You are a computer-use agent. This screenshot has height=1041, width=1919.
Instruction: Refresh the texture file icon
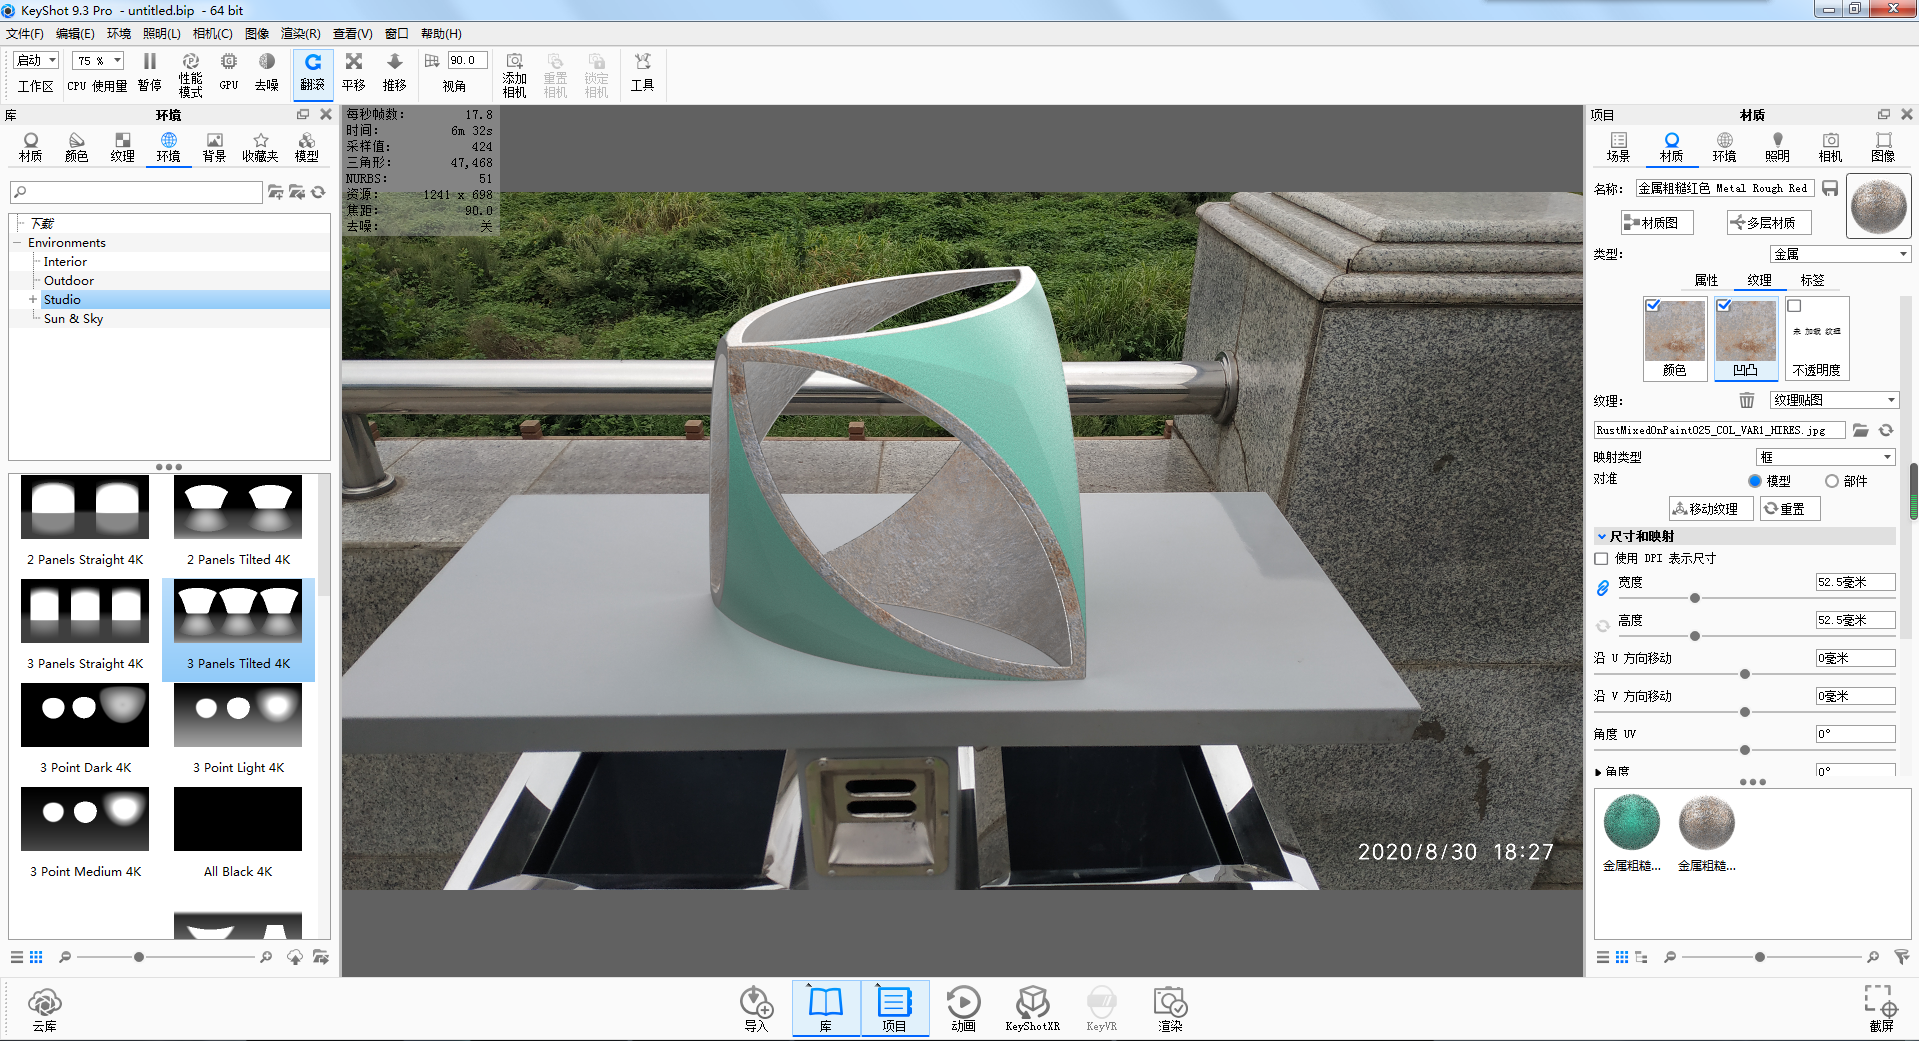click(x=1886, y=430)
